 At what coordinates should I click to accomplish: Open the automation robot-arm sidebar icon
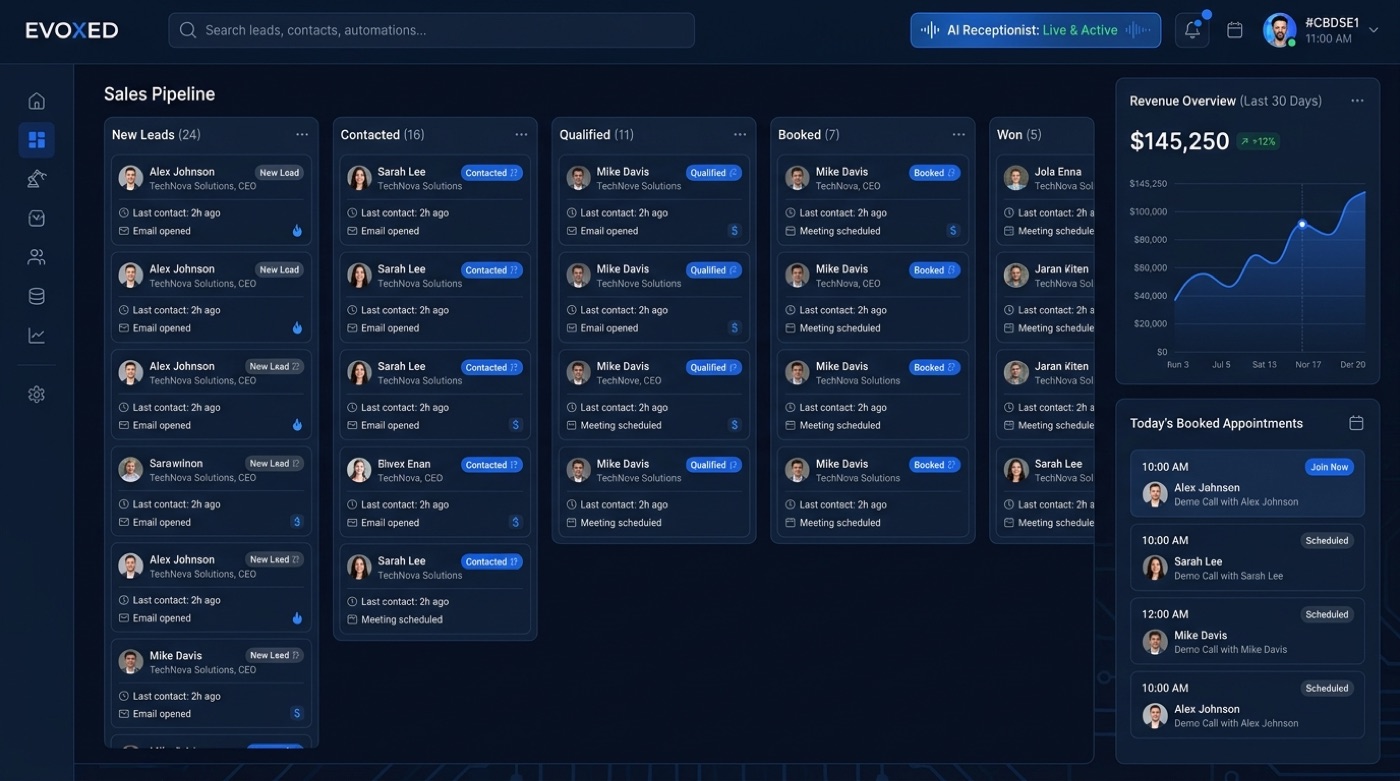point(36,179)
